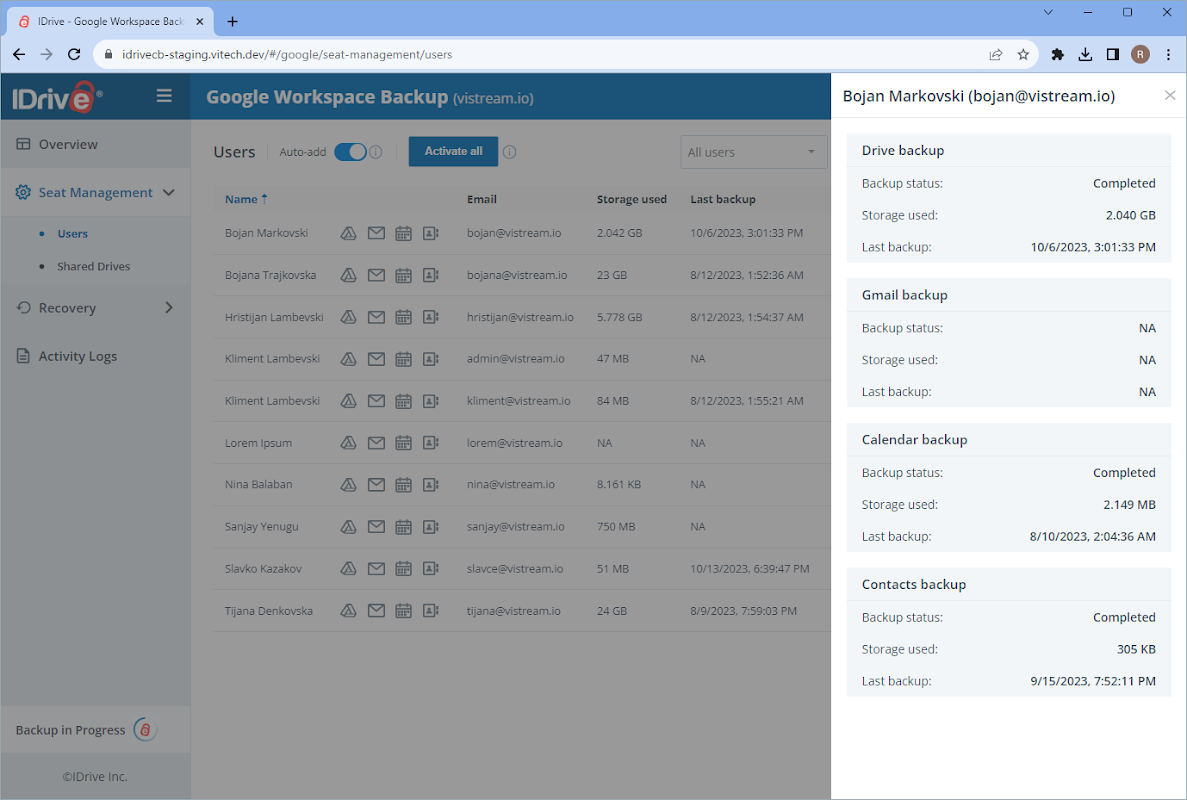Screen dimensions: 1187x800
Task: Click Contacts icon in Tijana Denkovska row
Action: point(431,611)
